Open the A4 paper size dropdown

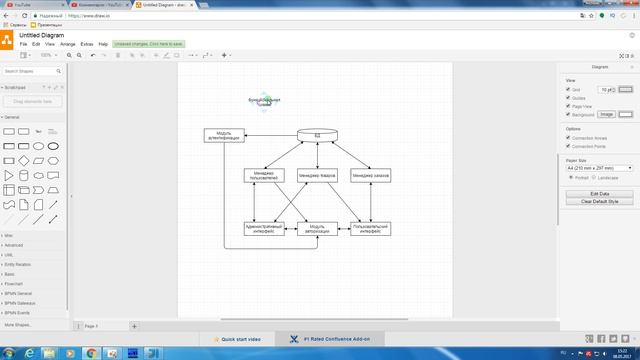pos(599,168)
